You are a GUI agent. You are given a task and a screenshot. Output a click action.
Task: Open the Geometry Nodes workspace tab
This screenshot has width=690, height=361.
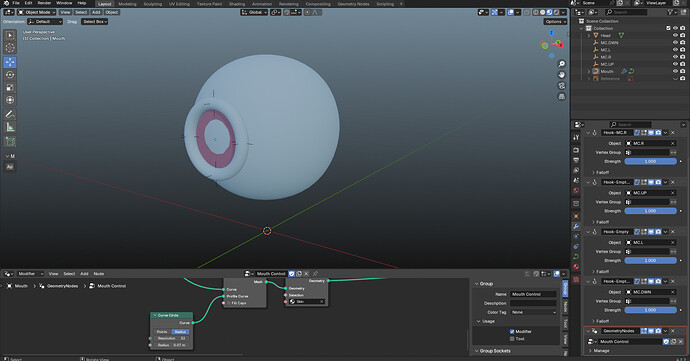pyautogui.click(x=353, y=4)
